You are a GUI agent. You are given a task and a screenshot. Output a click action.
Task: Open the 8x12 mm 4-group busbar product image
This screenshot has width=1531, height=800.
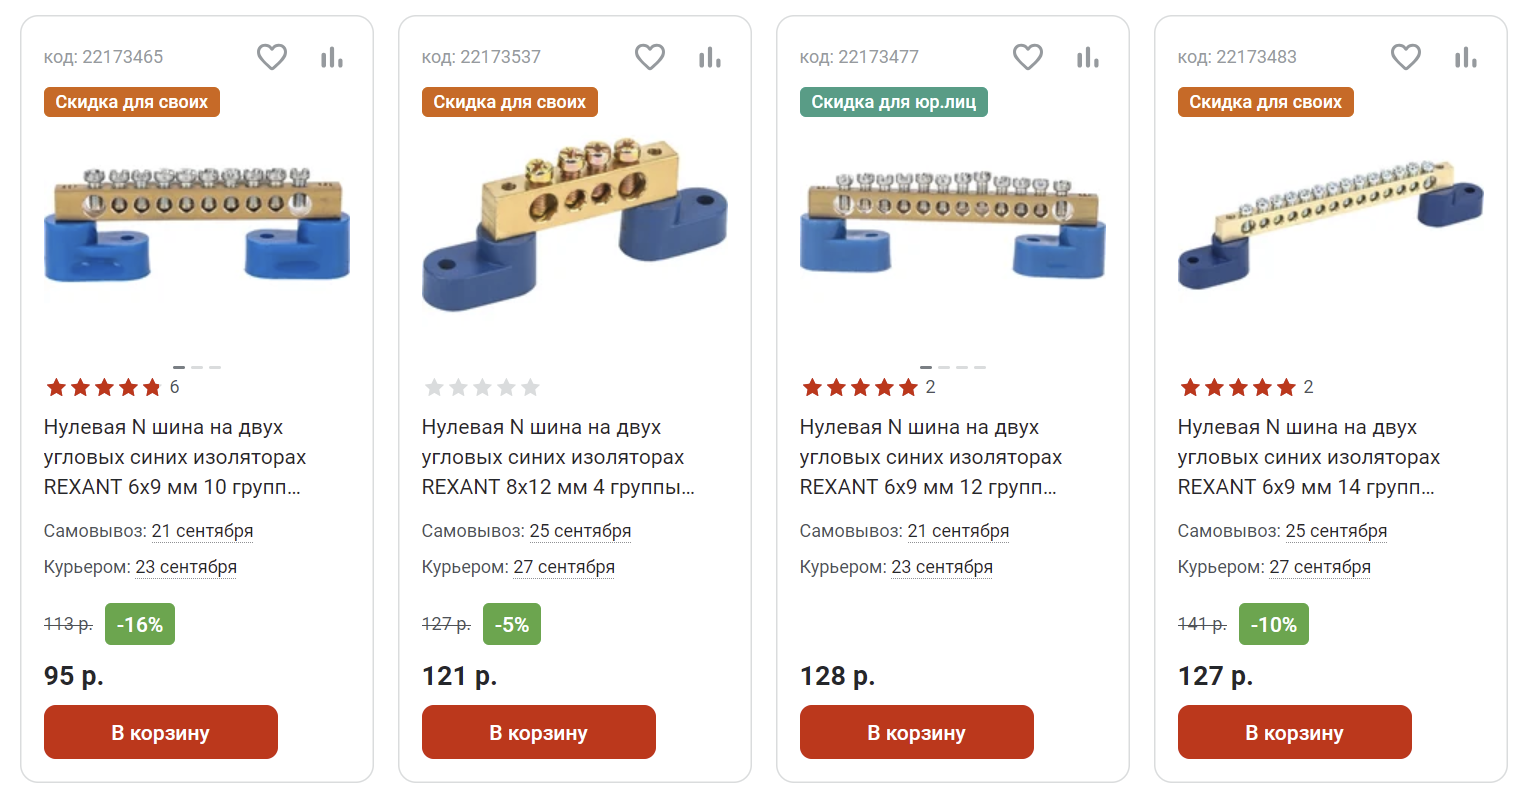[x=574, y=225]
